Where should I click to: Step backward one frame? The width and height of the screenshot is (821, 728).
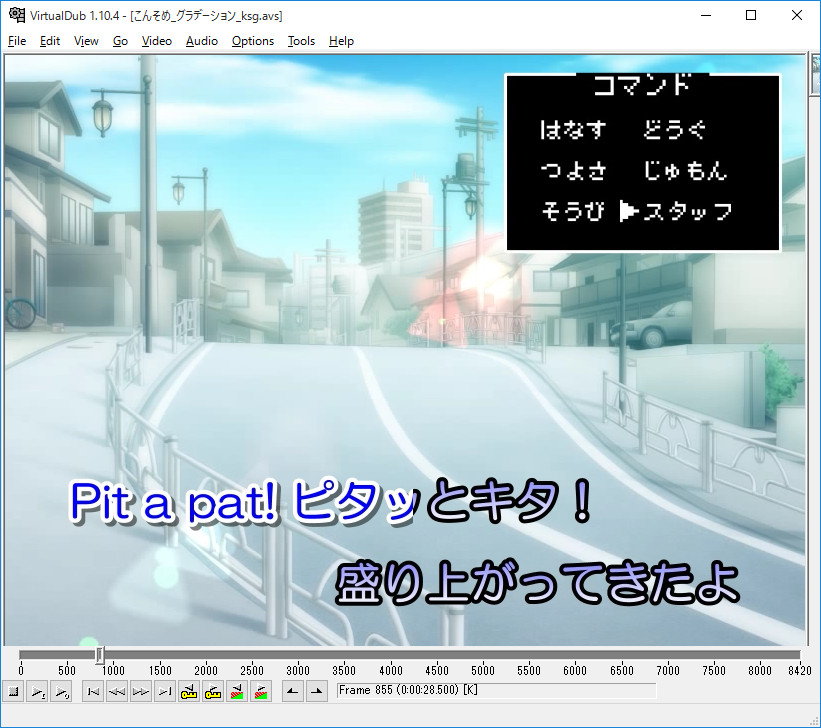pos(117,691)
